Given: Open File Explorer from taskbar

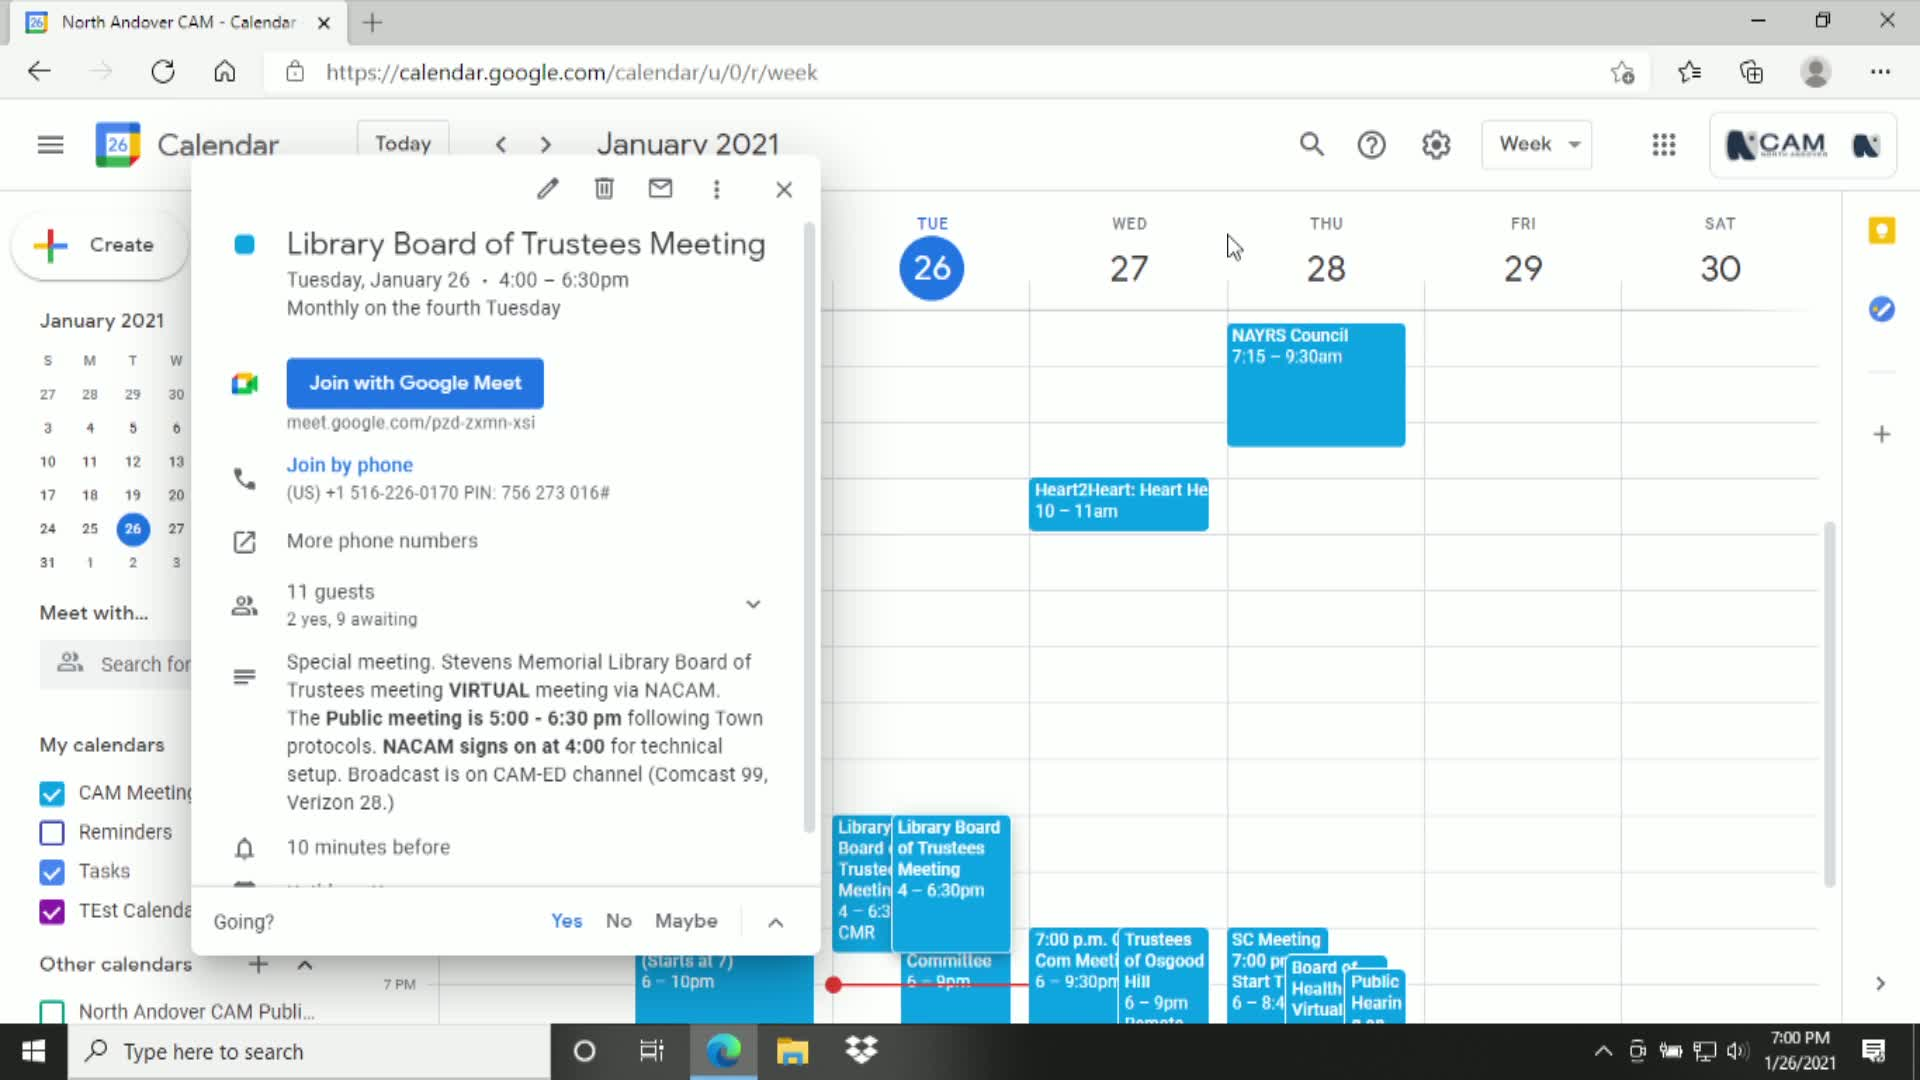Looking at the screenshot, I should point(792,1051).
